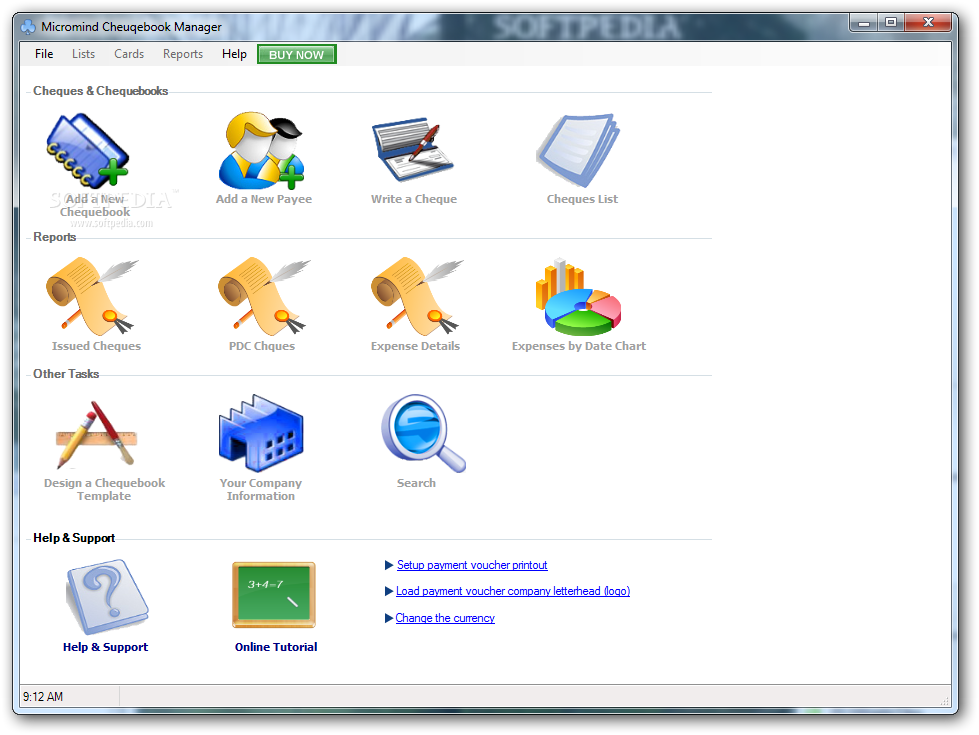The image size is (979, 735).
Task: Open the Issued Cheques report icon
Action: [92, 297]
